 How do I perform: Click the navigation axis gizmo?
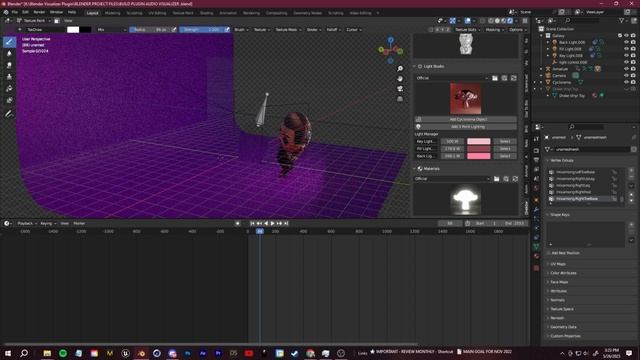(391, 50)
